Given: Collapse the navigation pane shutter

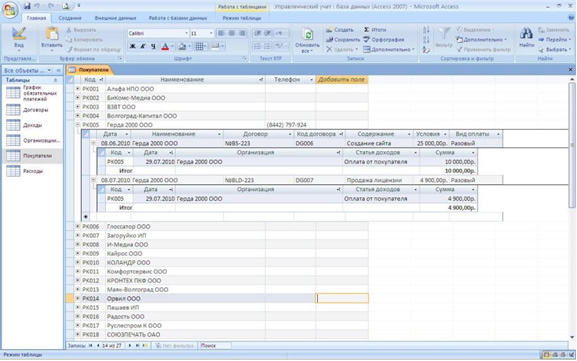Looking at the screenshot, I should pyautogui.click(x=58, y=70).
